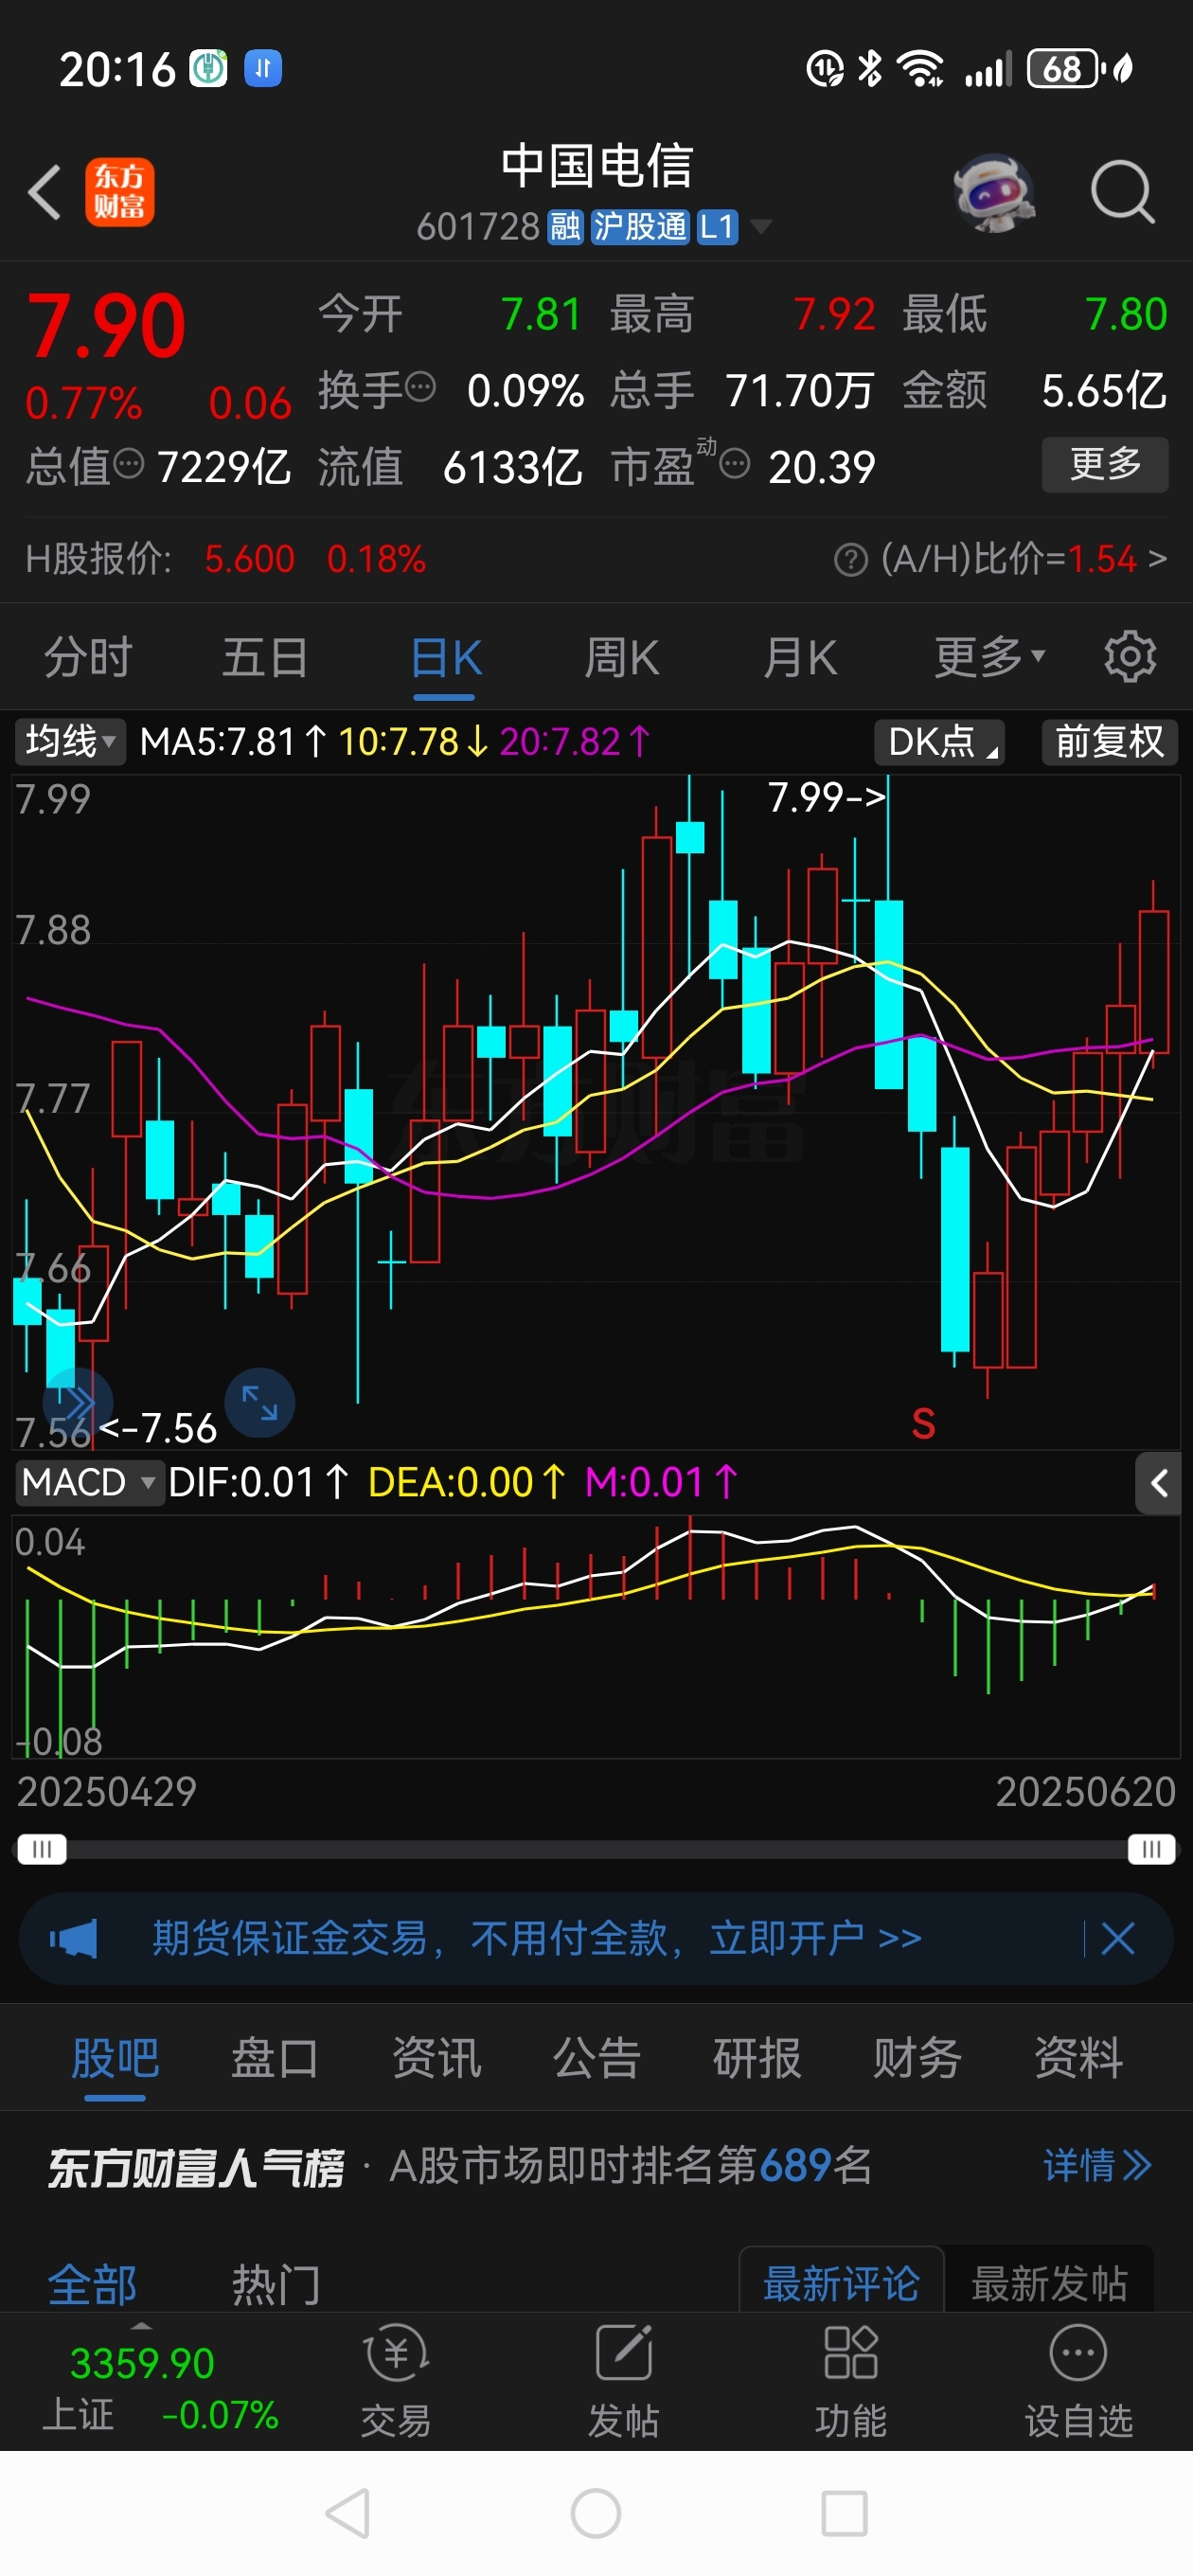Image resolution: width=1193 pixels, height=2576 pixels.
Task: Show dynamic P/E info icon
Action: pos(735,464)
